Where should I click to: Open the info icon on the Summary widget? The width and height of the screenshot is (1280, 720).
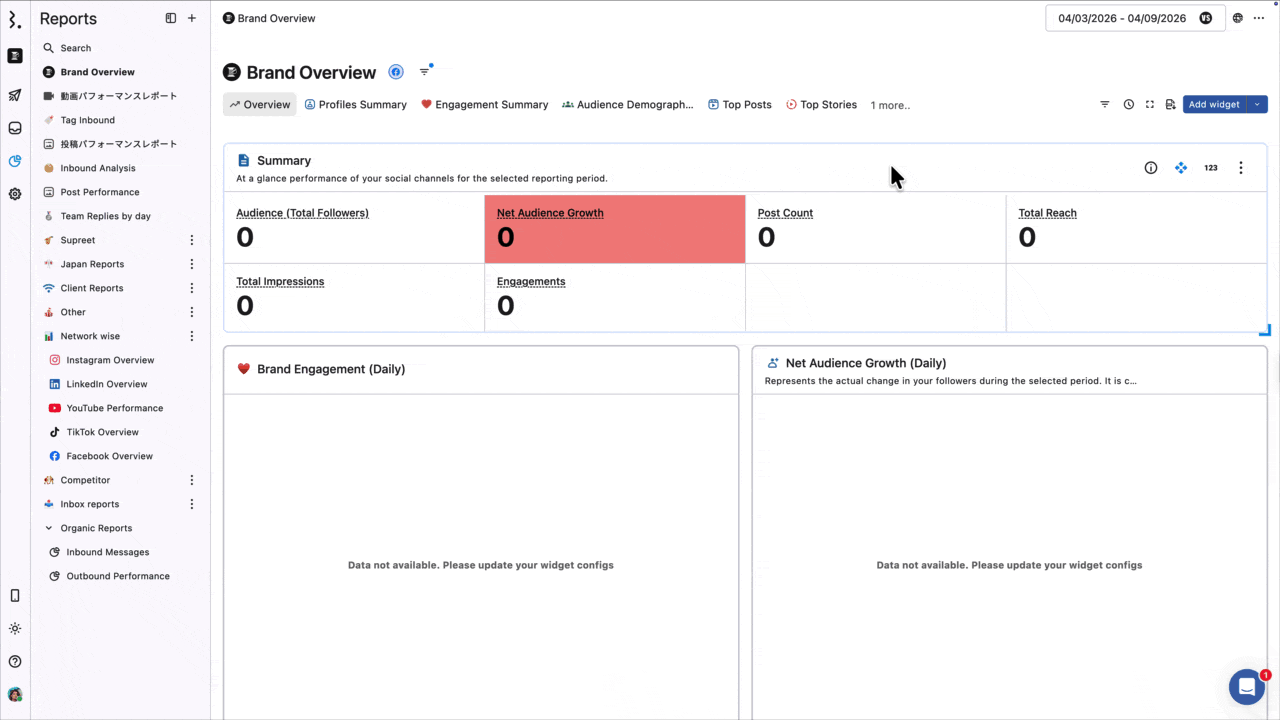coord(1150,167)
